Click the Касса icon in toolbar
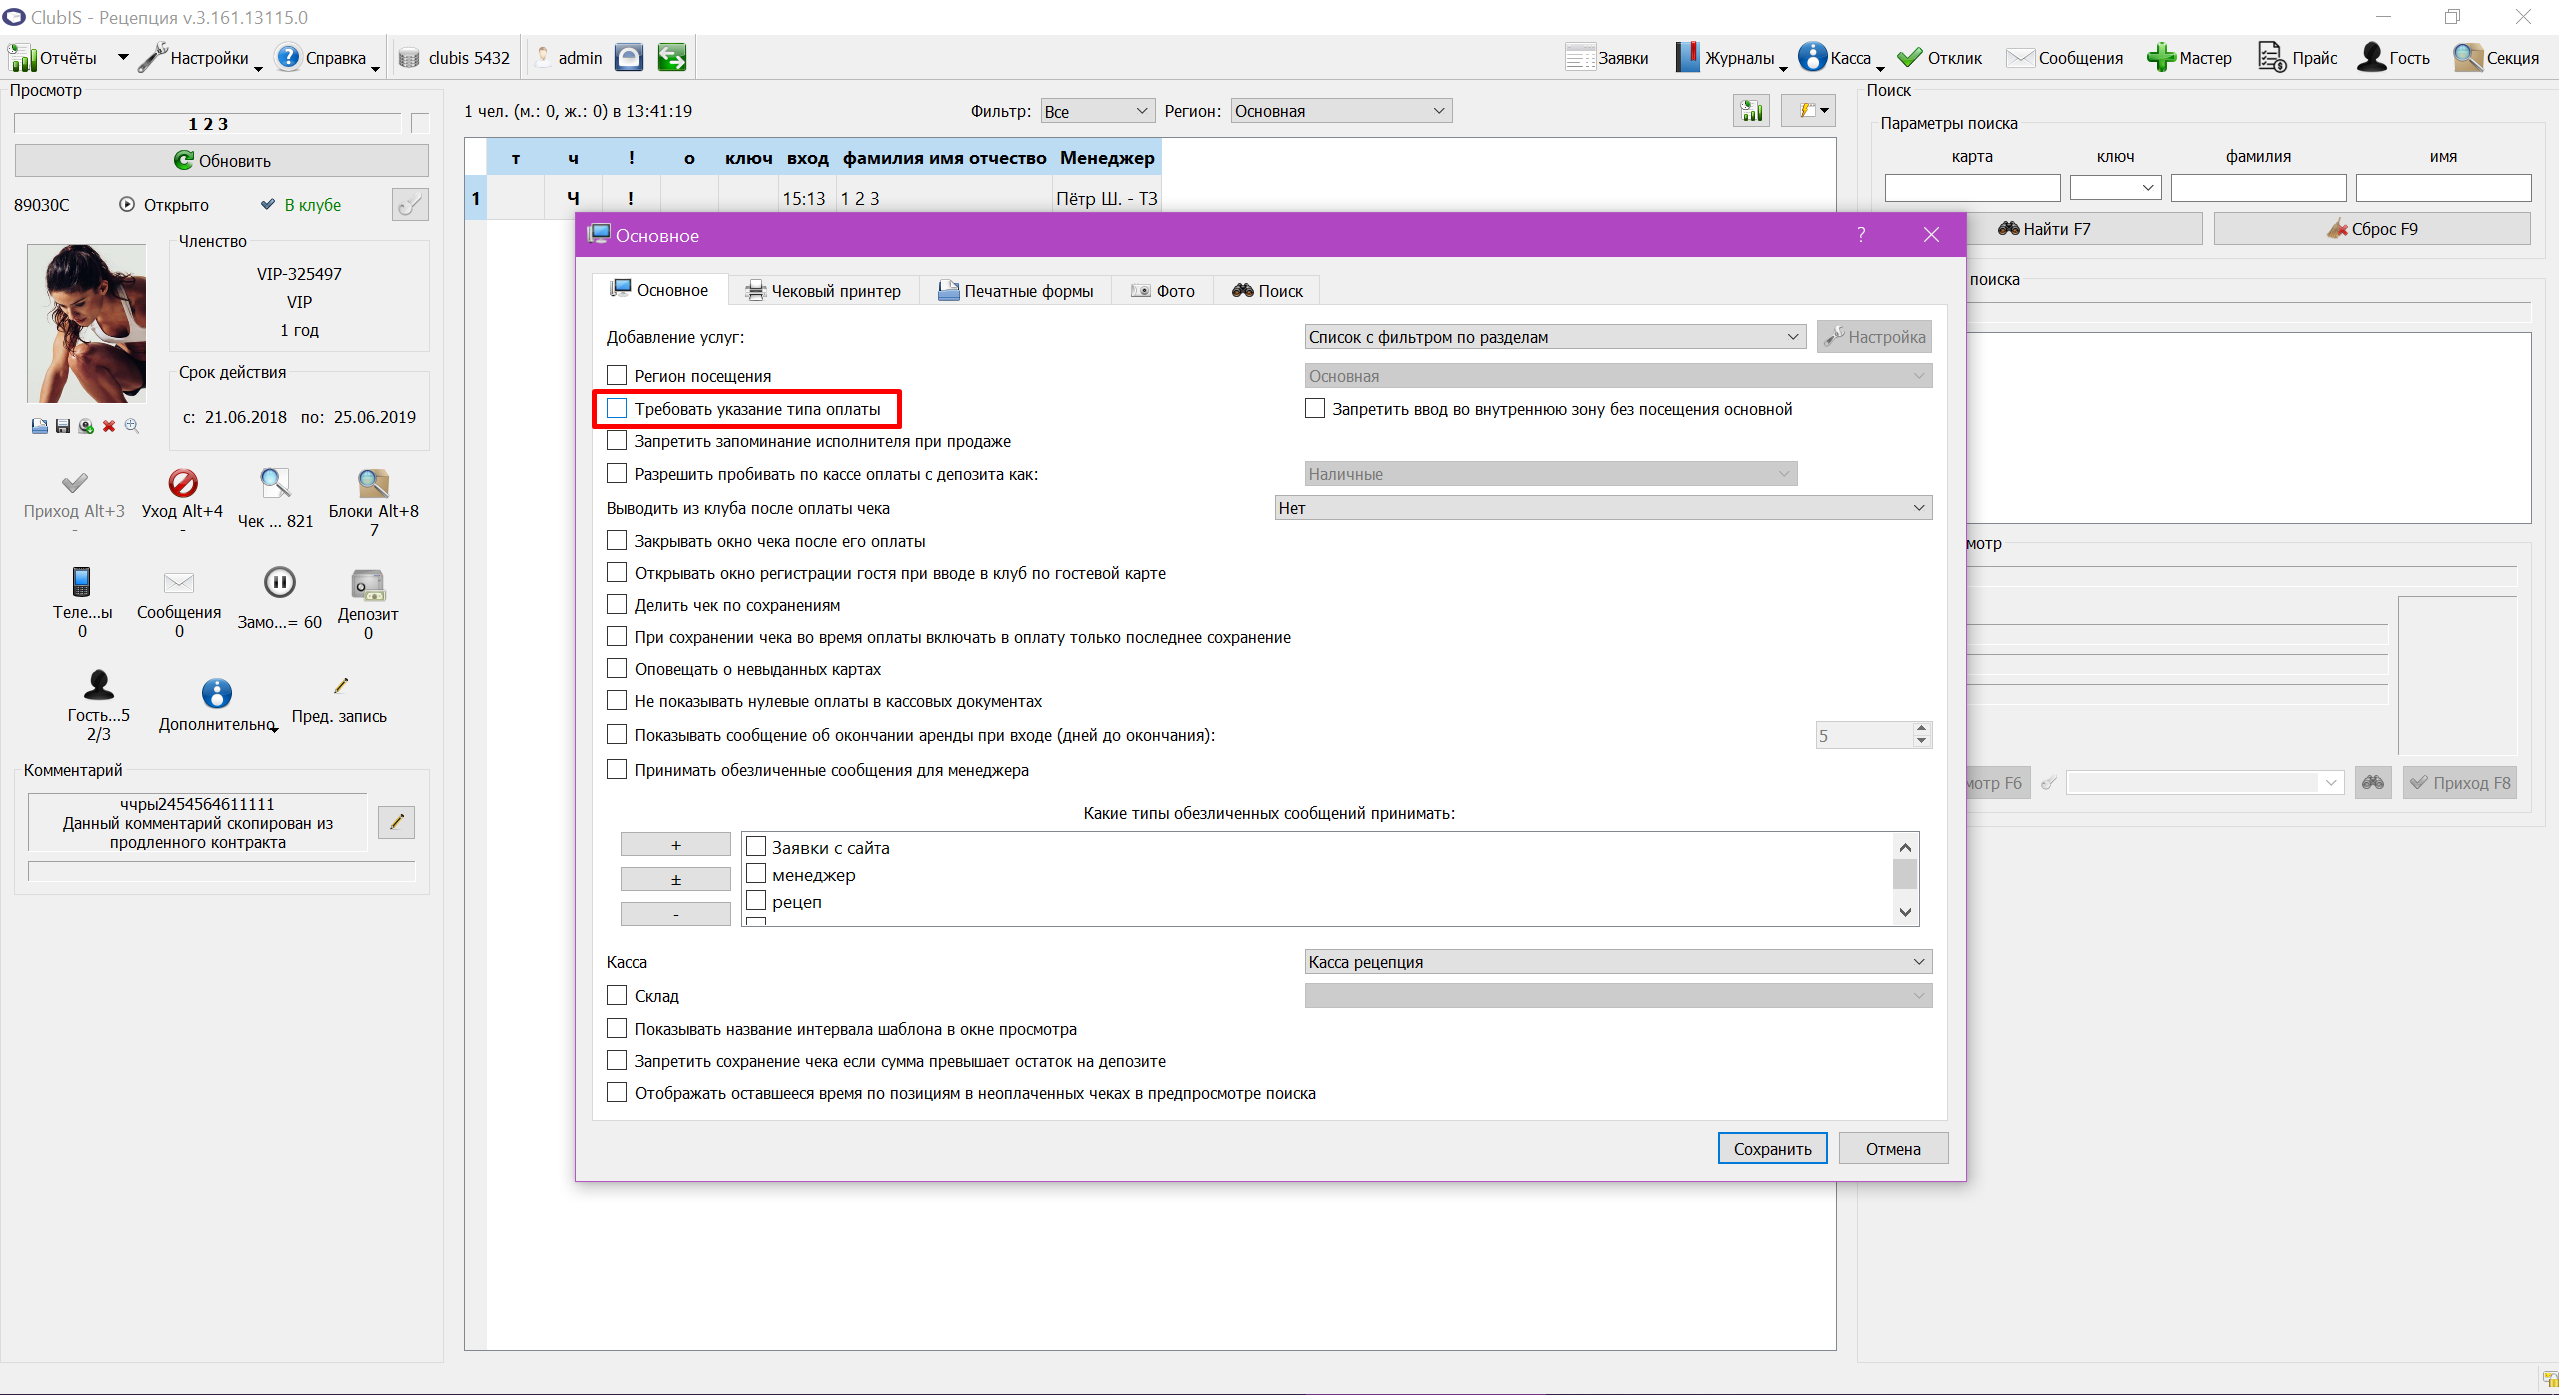 [1811, 57]
